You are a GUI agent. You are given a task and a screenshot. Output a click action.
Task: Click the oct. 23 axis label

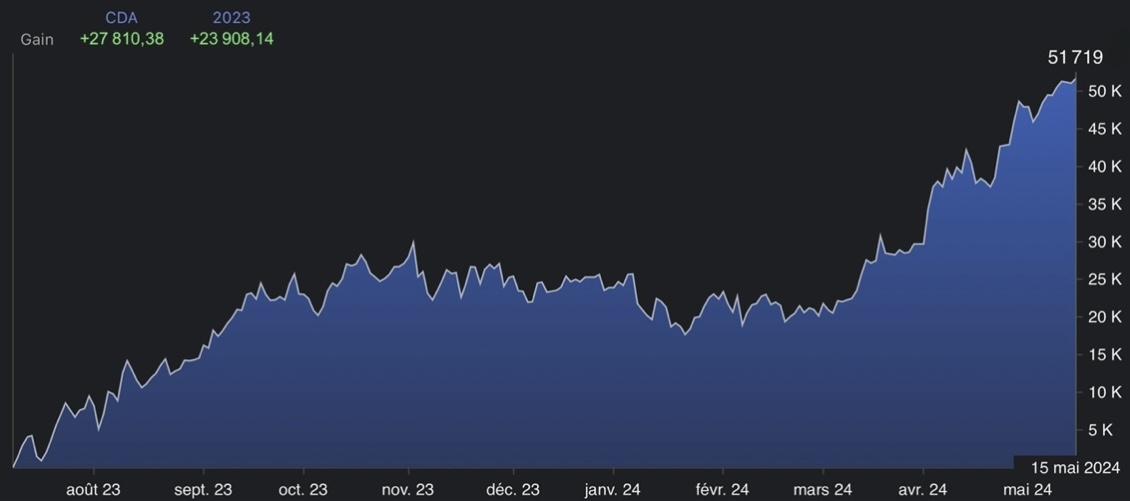click(x=303, y=490)
